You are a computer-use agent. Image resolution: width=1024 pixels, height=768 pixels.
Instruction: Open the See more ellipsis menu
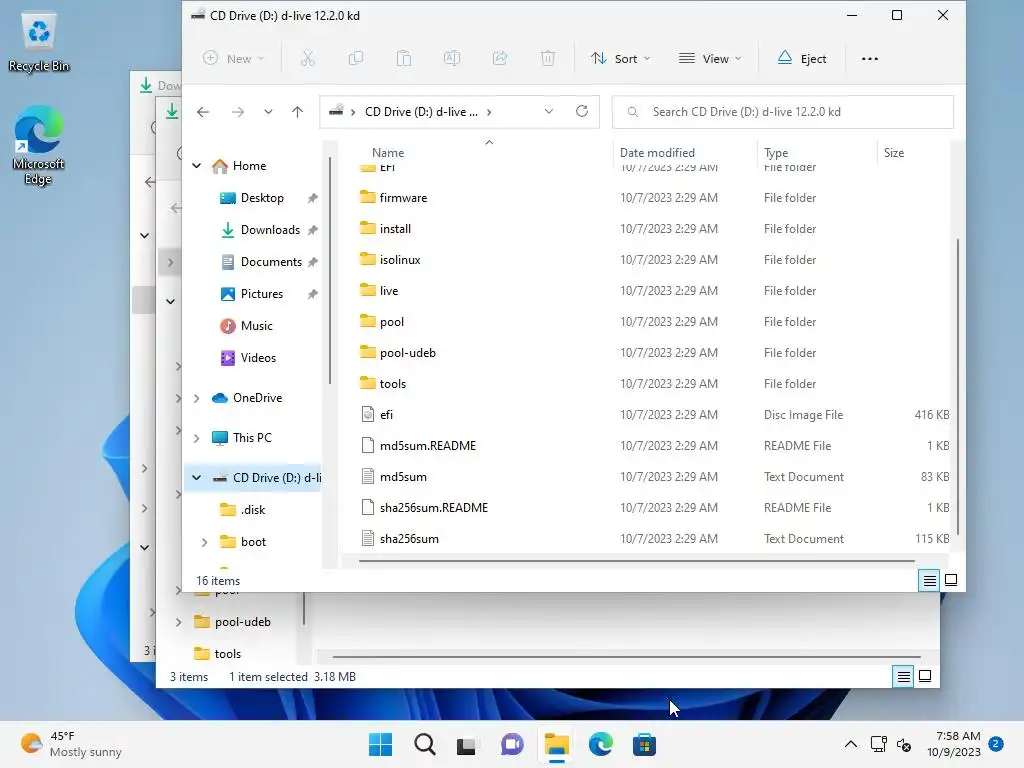870,59
